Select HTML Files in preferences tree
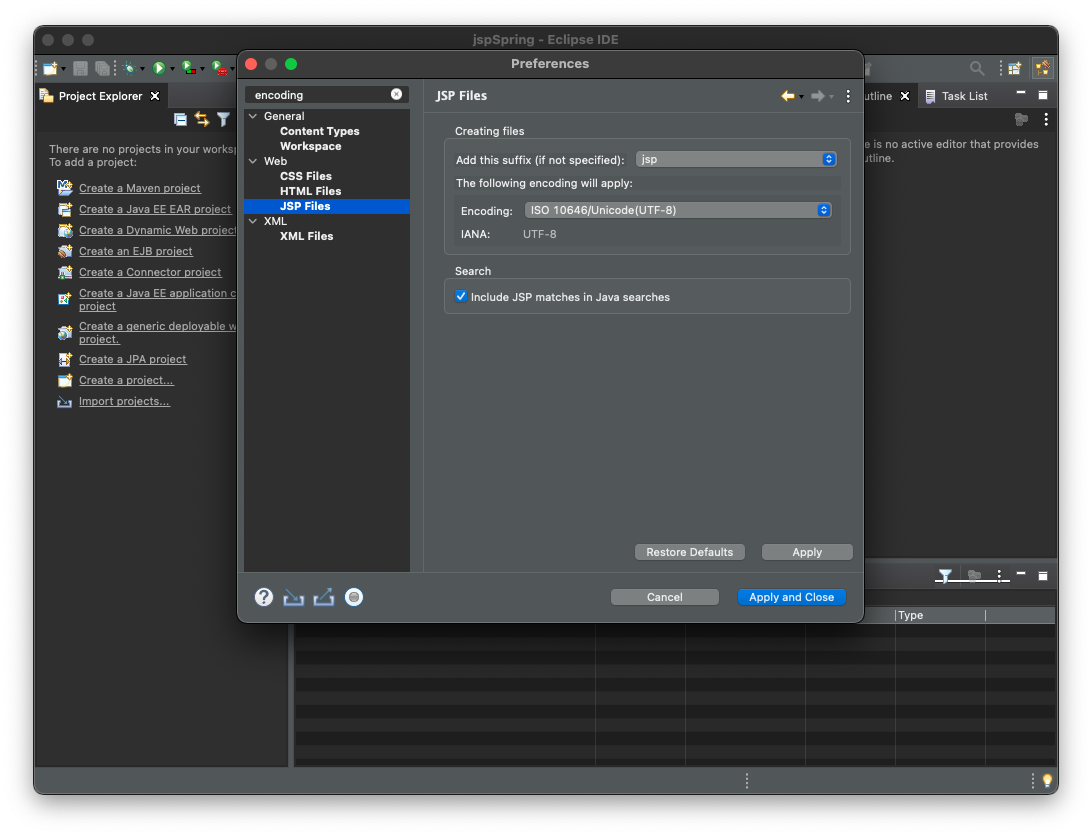The height and width of the screenshot is (836, 1092). click(x=311, y=191)
